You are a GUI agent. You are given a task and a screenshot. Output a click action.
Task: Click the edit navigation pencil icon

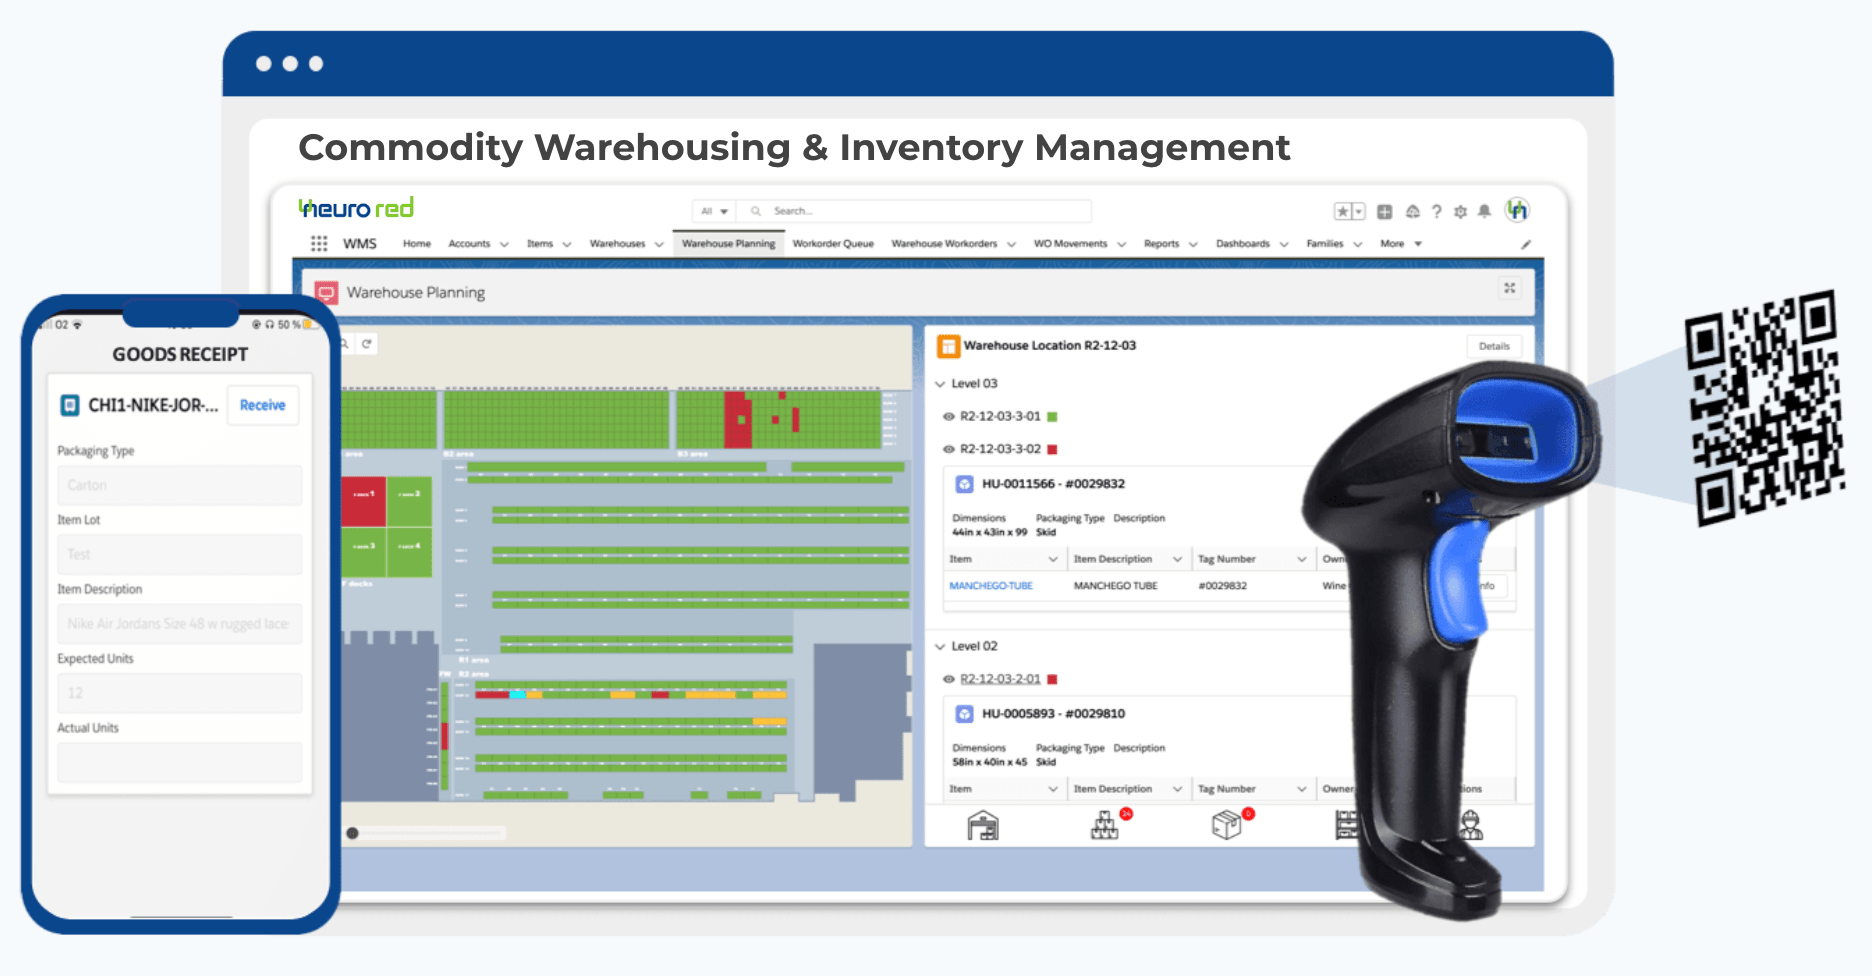[x=1526, y=244]
